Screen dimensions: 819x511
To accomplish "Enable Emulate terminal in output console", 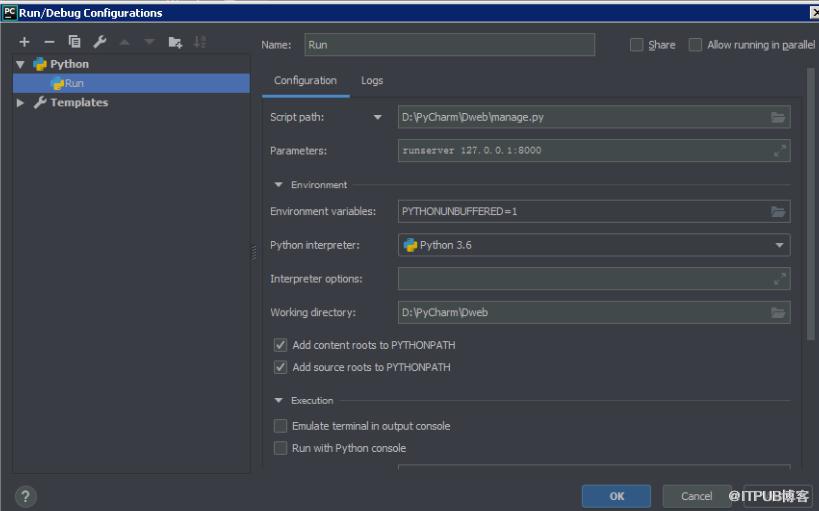I will click(280, 426).
